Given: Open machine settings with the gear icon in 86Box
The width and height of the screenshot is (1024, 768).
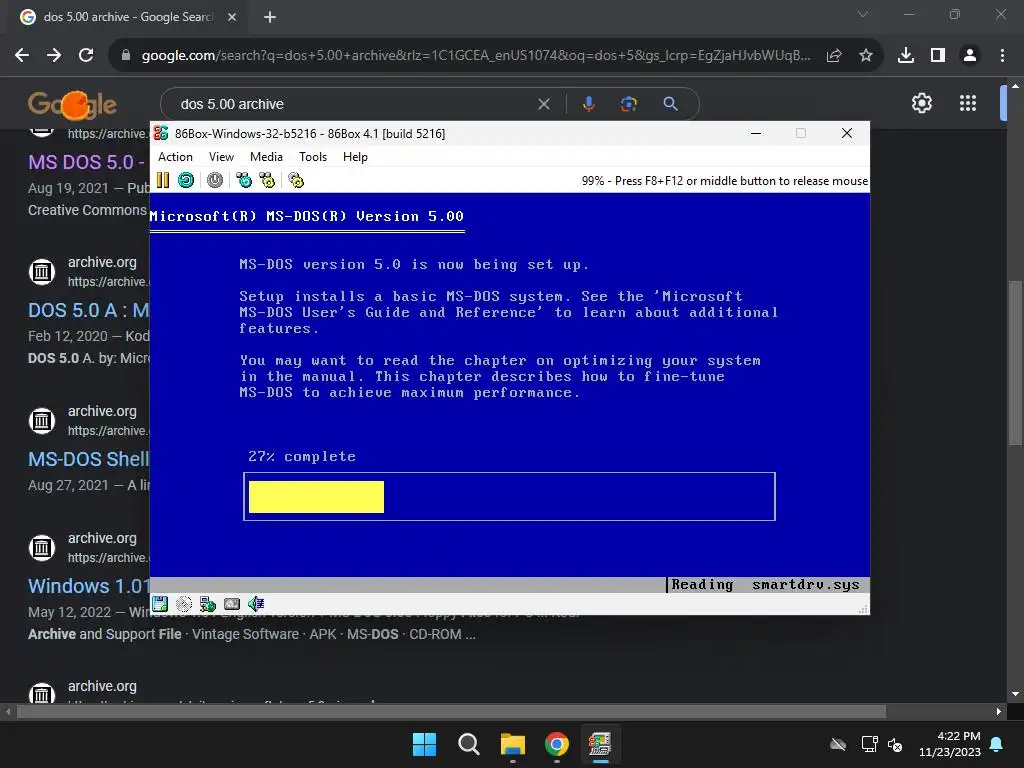Looking at the screenshot, I should coord(296,180).
